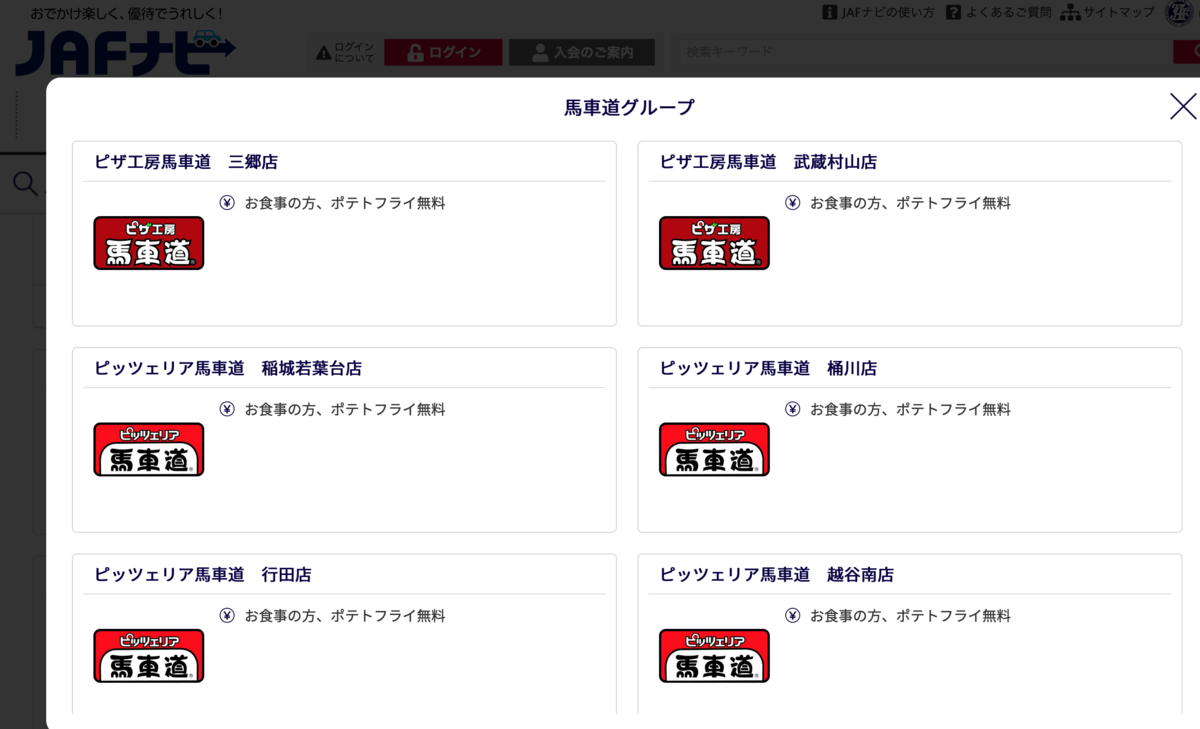The height and width of the screenshot is (729, 1200).
Task: Click the 行田店 ピッツェリア logo thumbnail
Action: (149, 656)
